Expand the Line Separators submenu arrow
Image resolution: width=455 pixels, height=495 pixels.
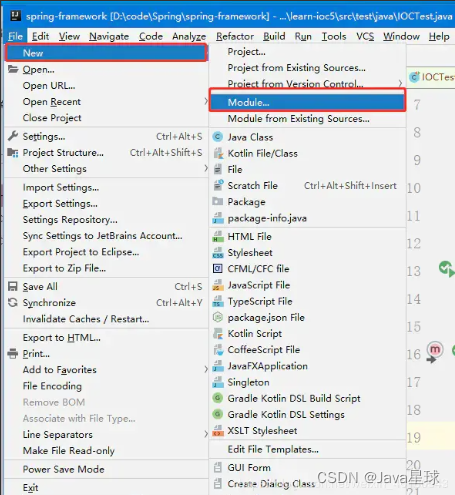pos(206,434)
